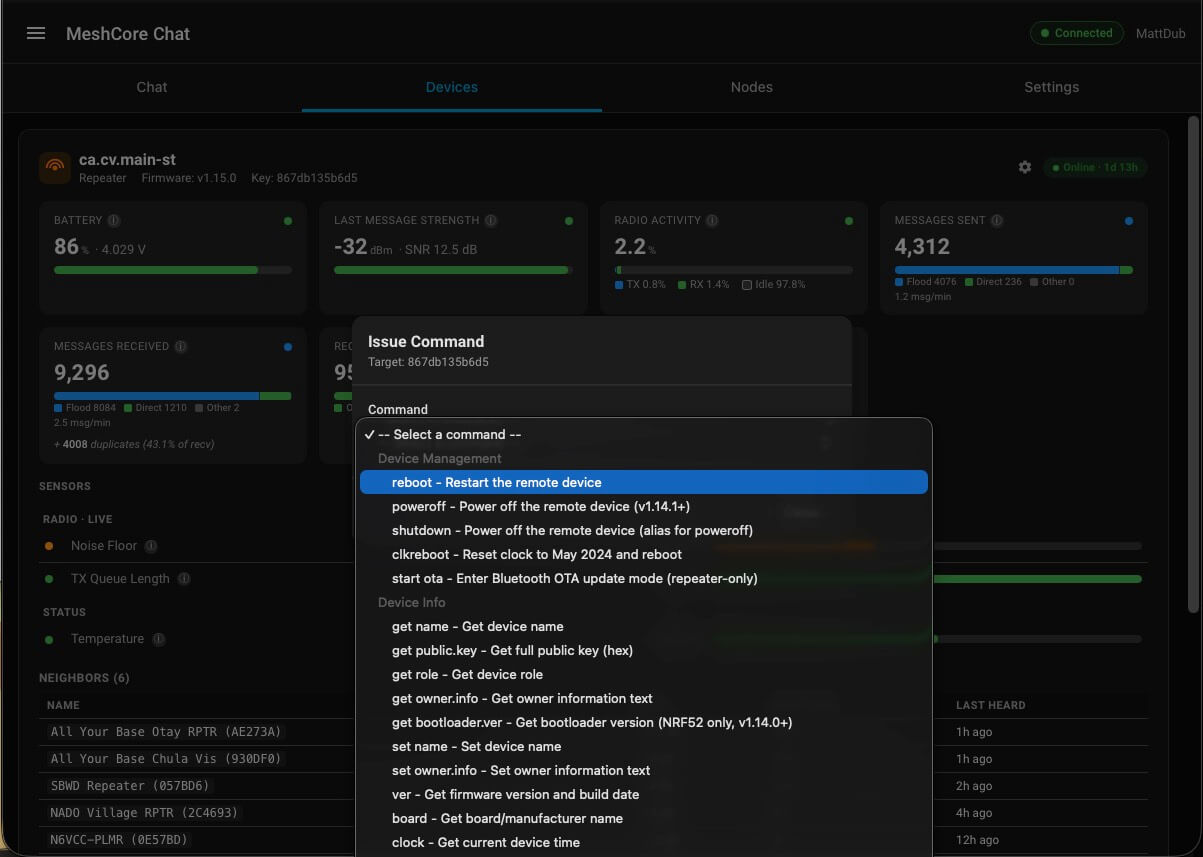Choose set owner.info option
This screenshot has height=857, width=1203.
pos(644,770)
